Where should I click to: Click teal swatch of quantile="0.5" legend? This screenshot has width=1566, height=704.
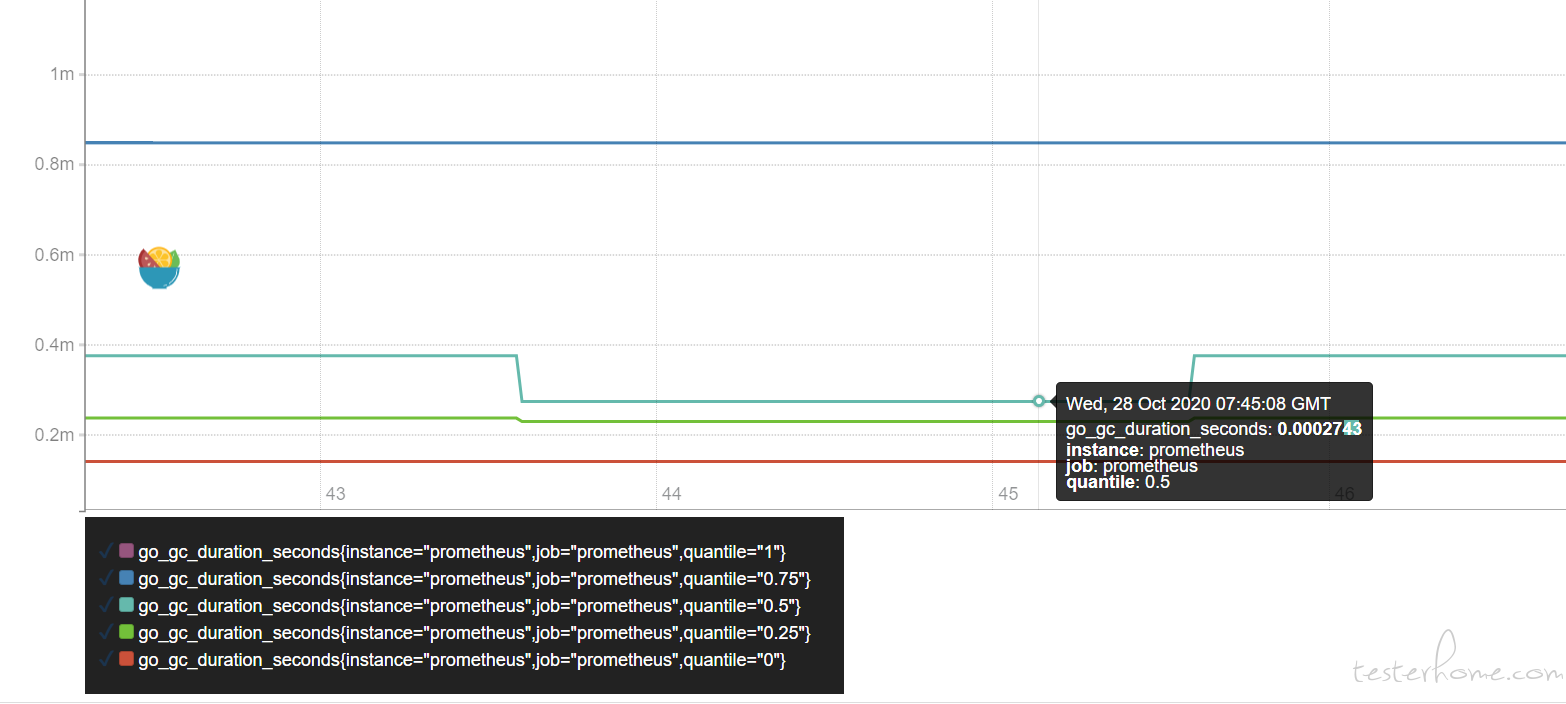pos(126,605)
